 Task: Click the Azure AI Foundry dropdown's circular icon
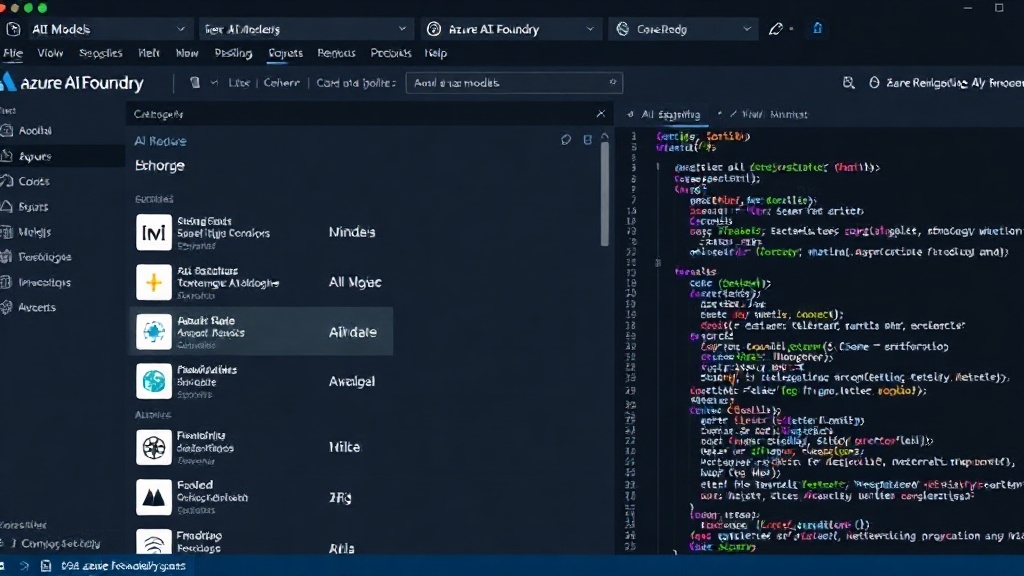(x=434, y=29)
